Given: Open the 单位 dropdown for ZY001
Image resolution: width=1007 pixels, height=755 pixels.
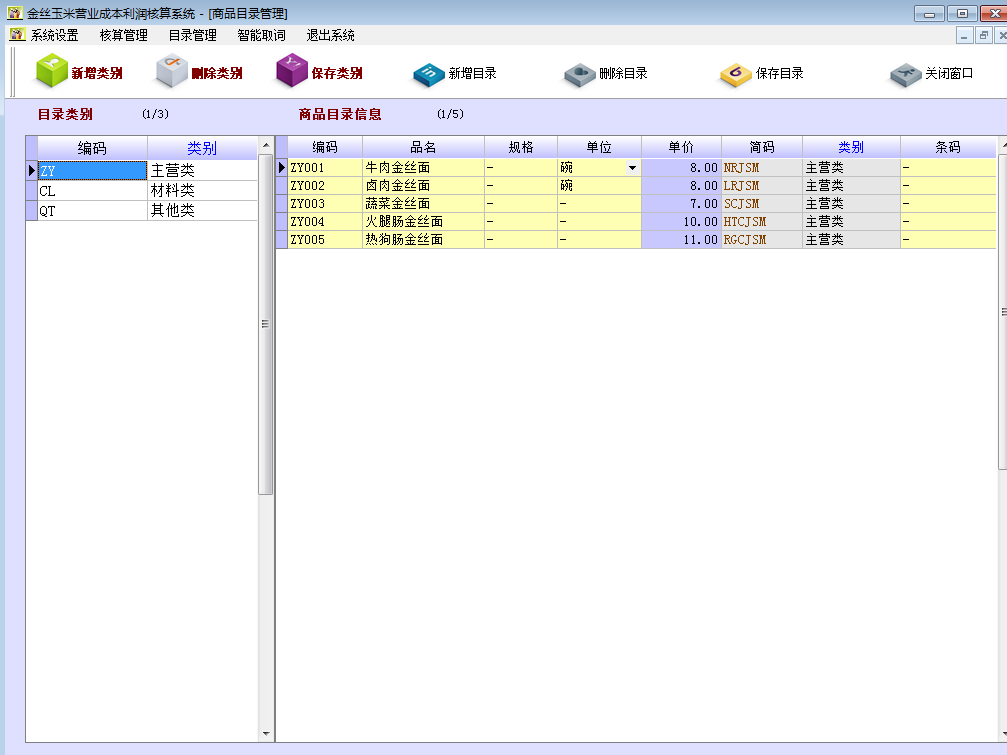Looking at the screenshot, I should click(x=631, y=168).
